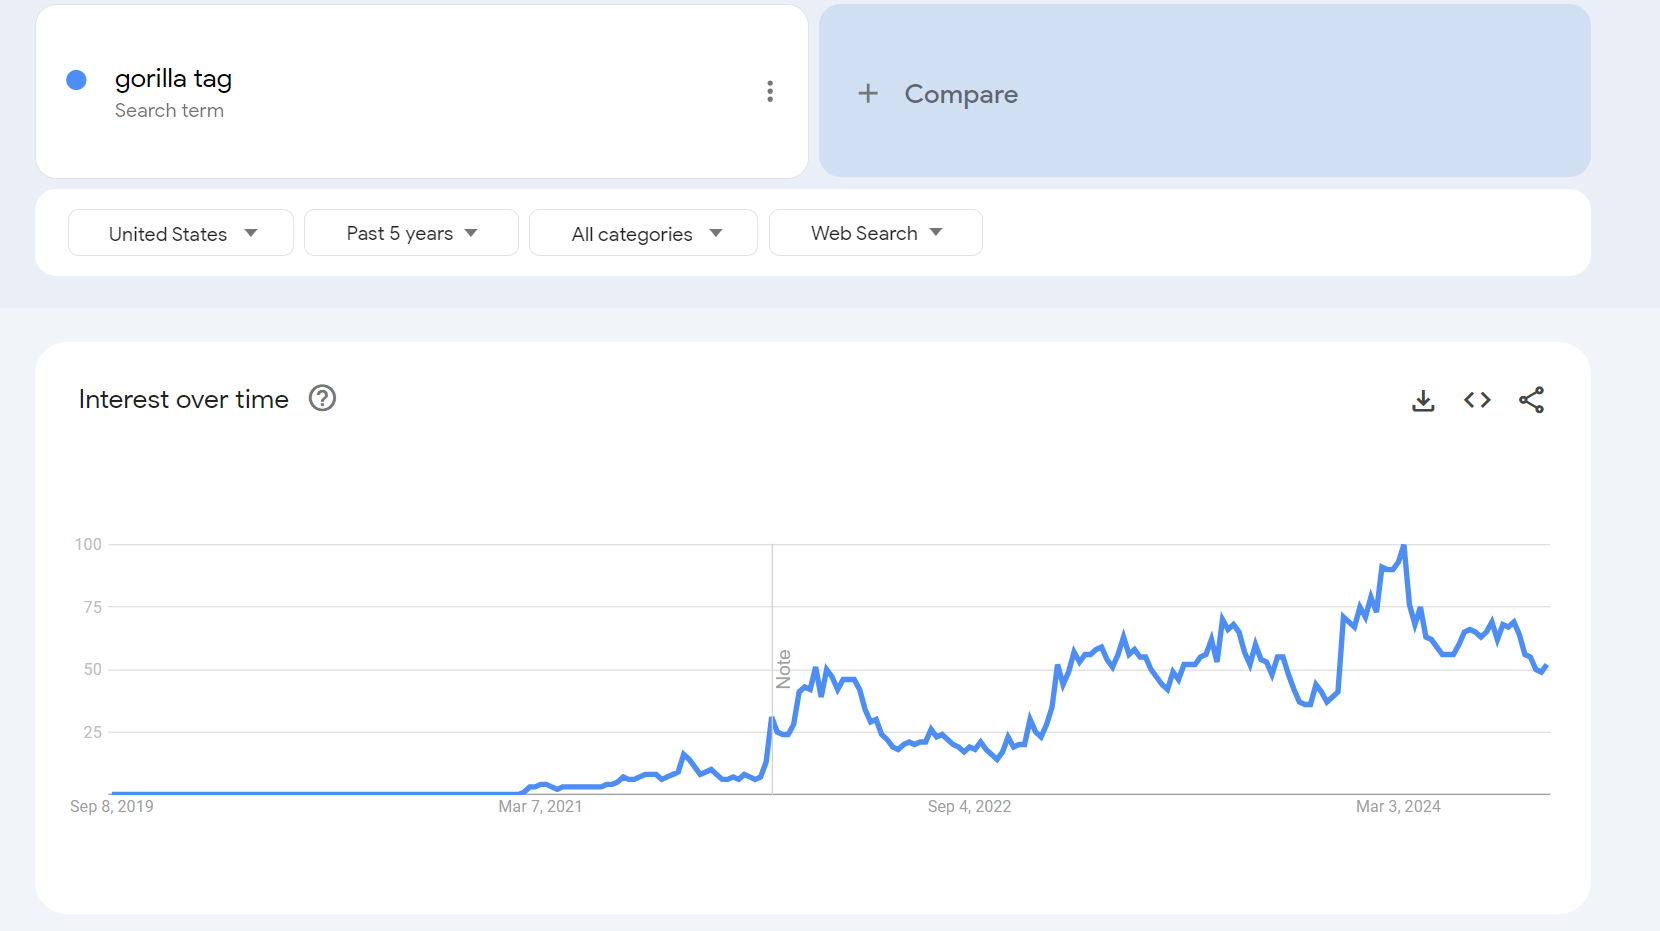Screen dimensions: 1660x931
Task: Open the United States region dropdown
Action: point(181,233)
